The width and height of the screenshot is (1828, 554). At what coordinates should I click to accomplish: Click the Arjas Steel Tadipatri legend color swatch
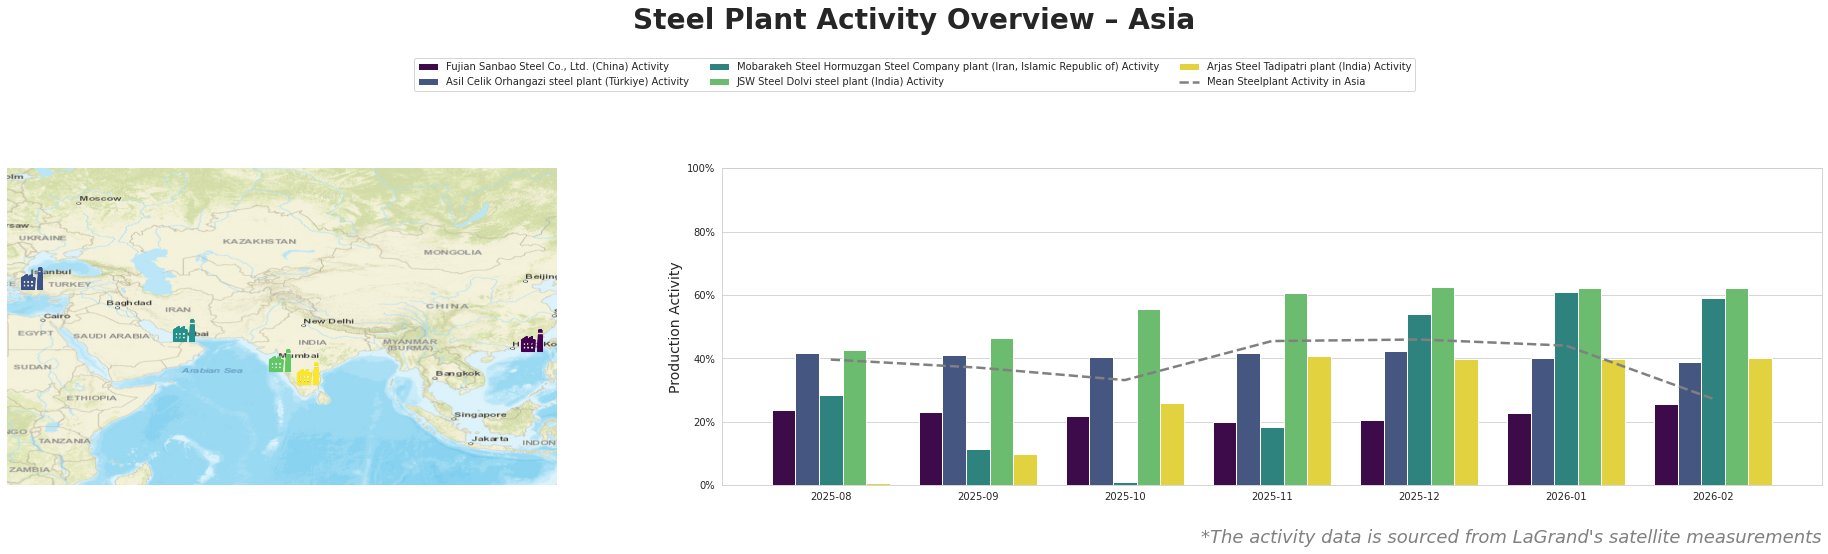click(x=1190, y=67)
